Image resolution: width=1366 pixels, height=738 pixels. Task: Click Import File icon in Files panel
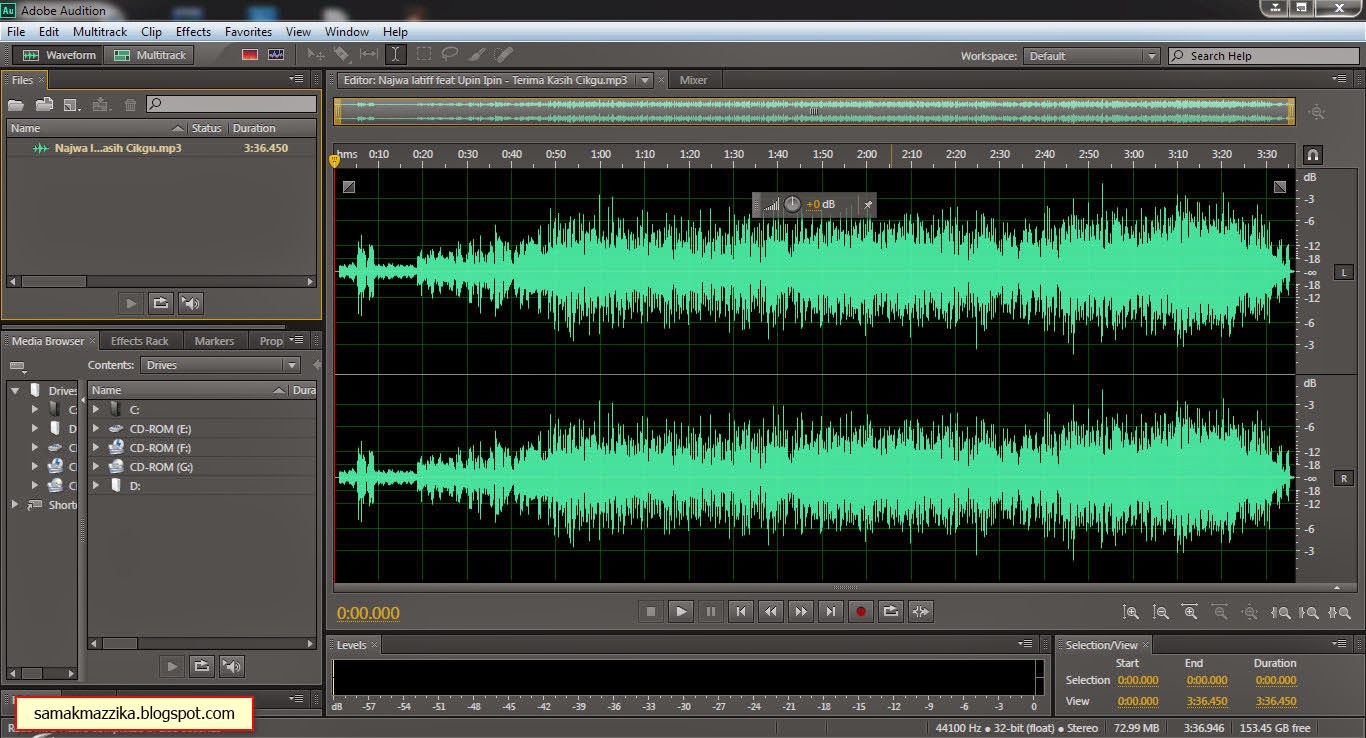pos(44,104)
